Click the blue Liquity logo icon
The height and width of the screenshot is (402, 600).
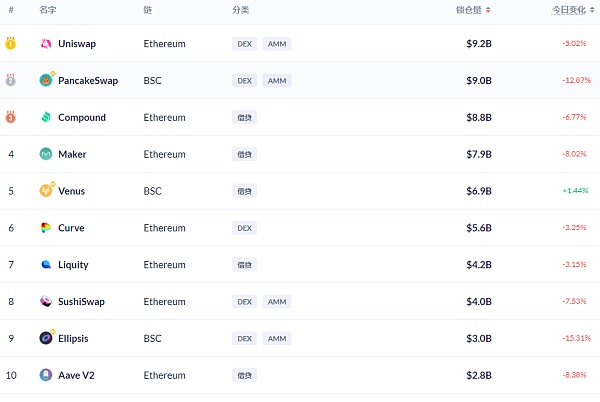[x=46, y=264]
